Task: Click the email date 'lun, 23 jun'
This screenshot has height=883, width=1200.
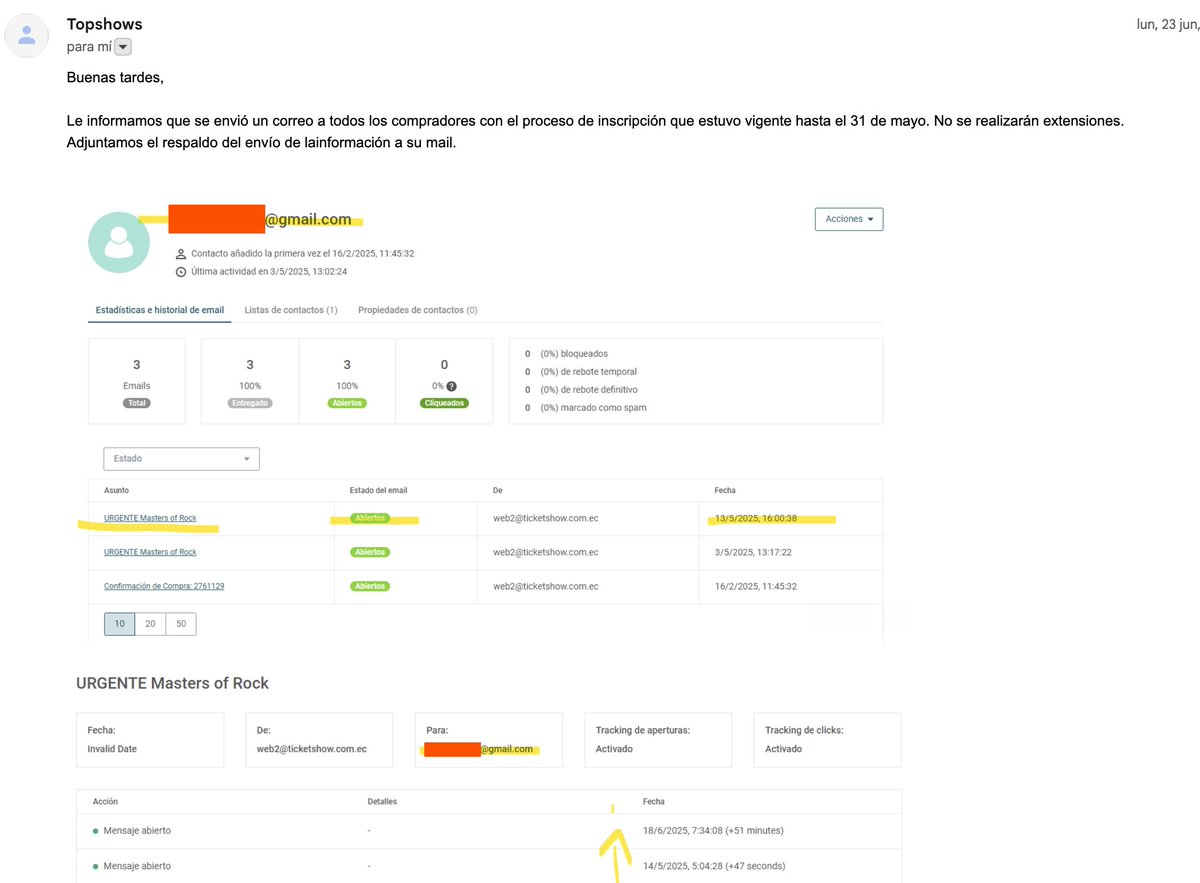Action: click(1168, 24)
